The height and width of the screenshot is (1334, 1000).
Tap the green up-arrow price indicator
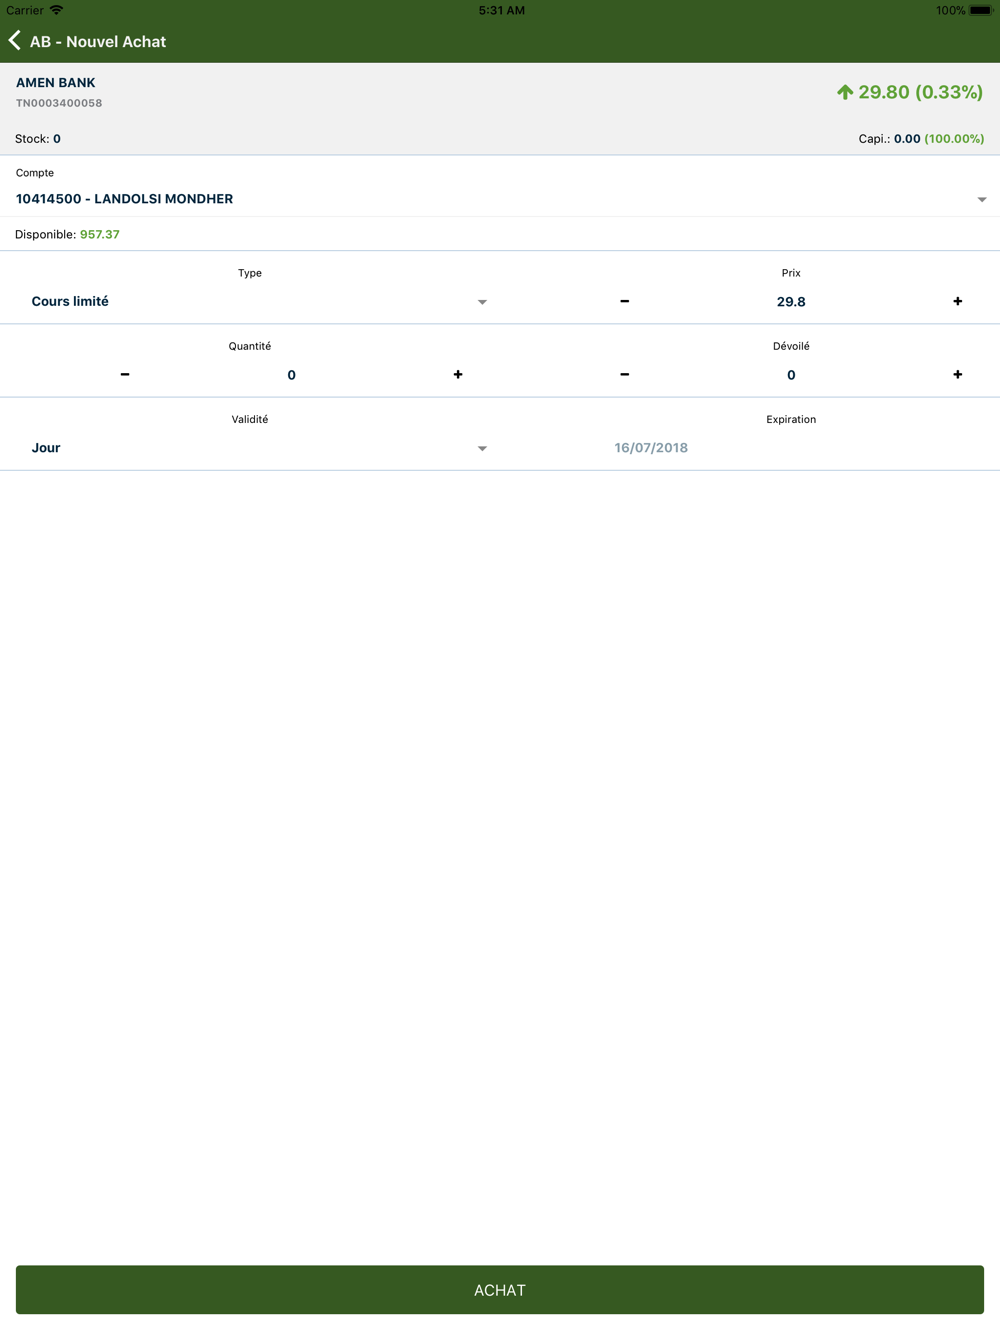click(x=845, y=92)
